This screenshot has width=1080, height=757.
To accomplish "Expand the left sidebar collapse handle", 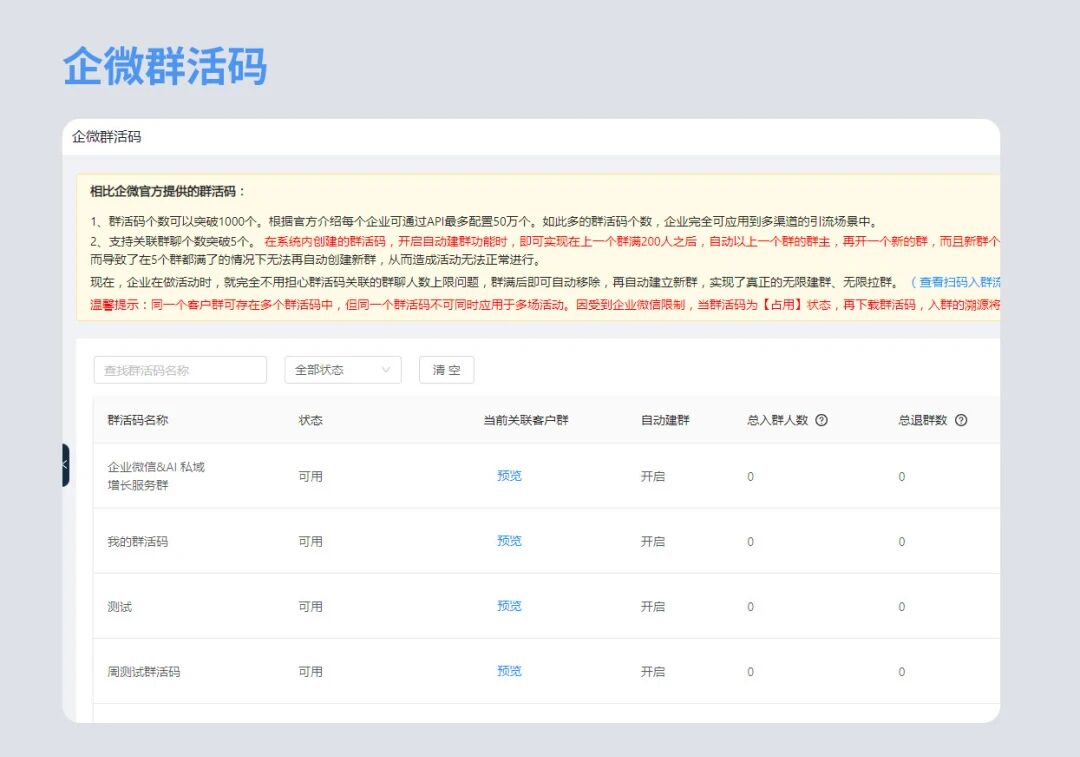I will 65,465.
